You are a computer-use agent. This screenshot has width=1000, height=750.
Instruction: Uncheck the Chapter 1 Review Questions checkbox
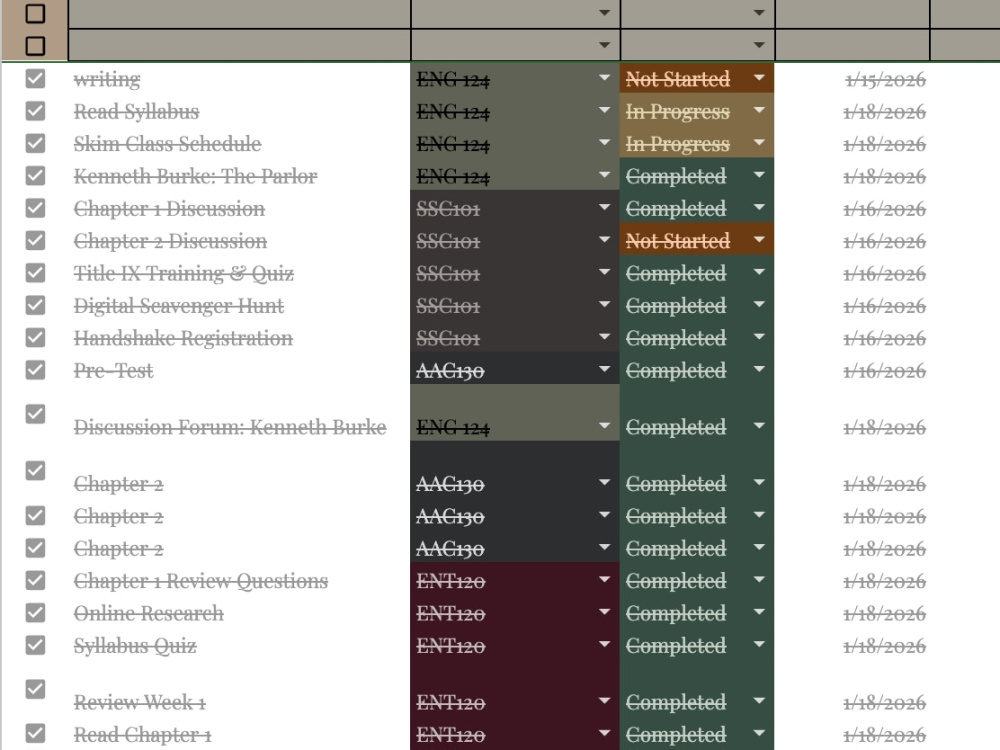(x=35, y=580)
